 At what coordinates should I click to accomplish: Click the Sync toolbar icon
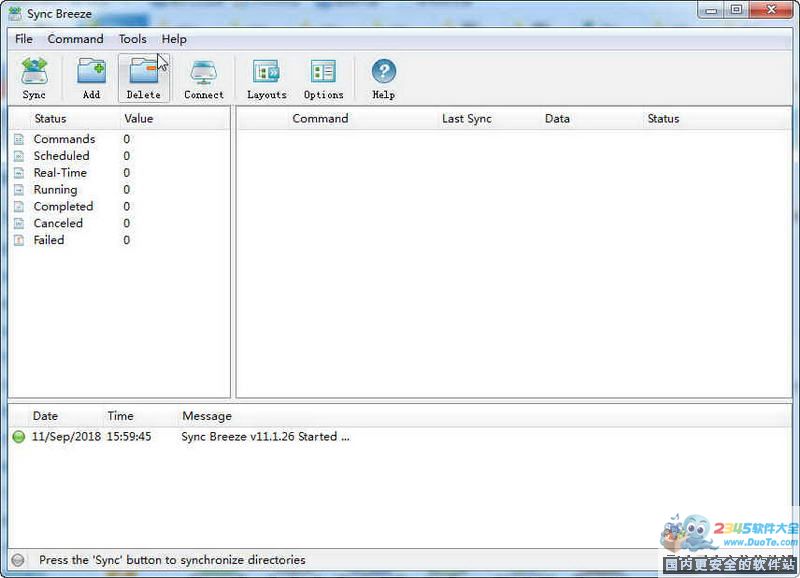tap(34, 71)
